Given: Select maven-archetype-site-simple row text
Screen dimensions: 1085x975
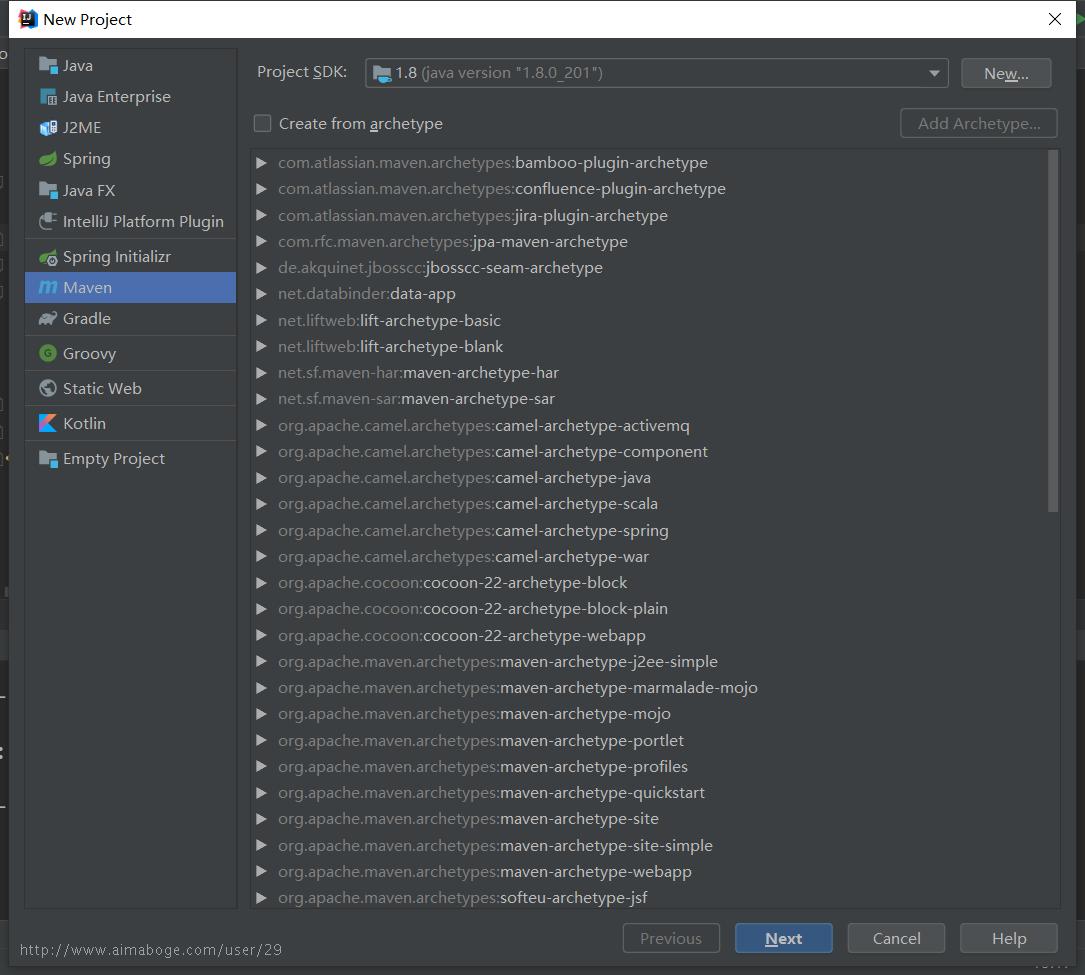Looking at the screenshot, I should (495, 846).
